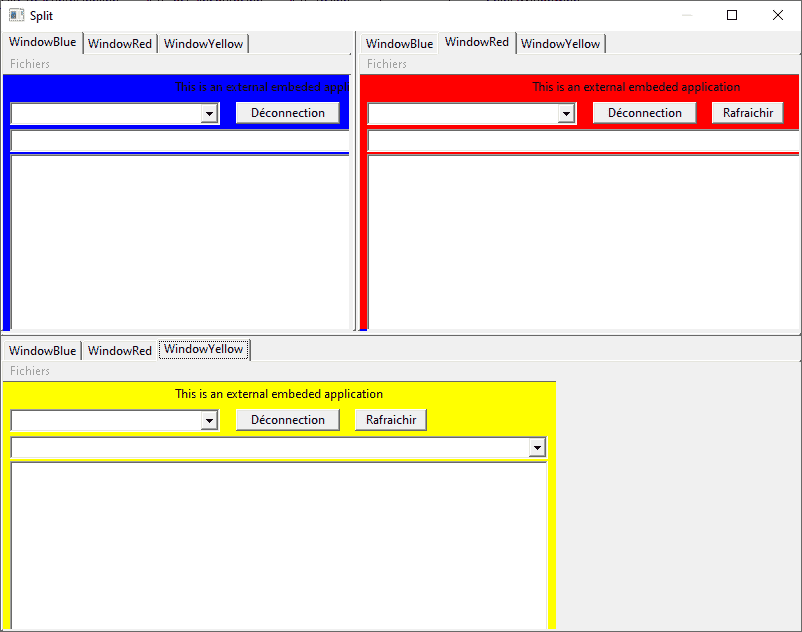Image resolution: width=802 pixels, height=632 pixels.
Task: Expand the small dropdown in blue window
Action: [x=209, y=114]
